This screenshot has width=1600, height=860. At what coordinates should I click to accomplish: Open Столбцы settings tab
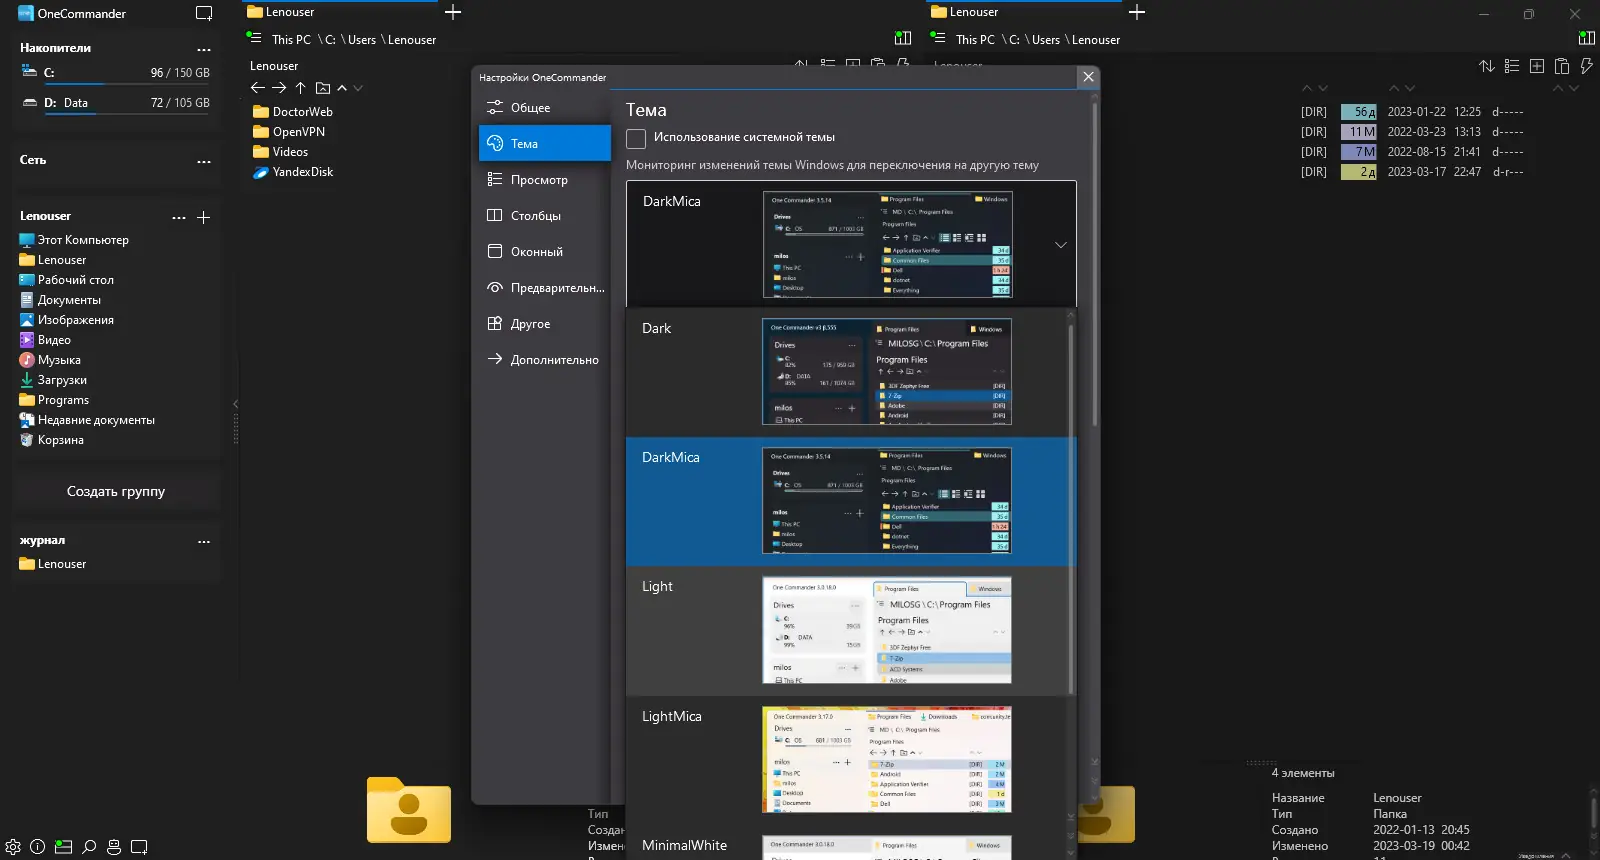(545, 216)
